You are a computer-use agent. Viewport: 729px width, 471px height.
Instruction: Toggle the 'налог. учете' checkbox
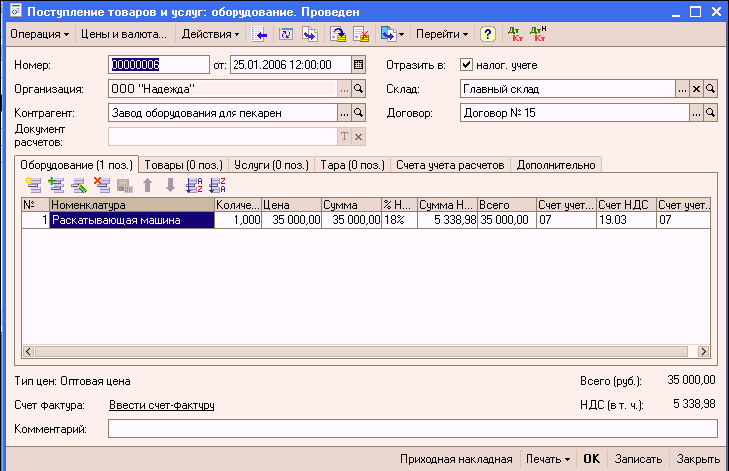(x=466, y=65)
